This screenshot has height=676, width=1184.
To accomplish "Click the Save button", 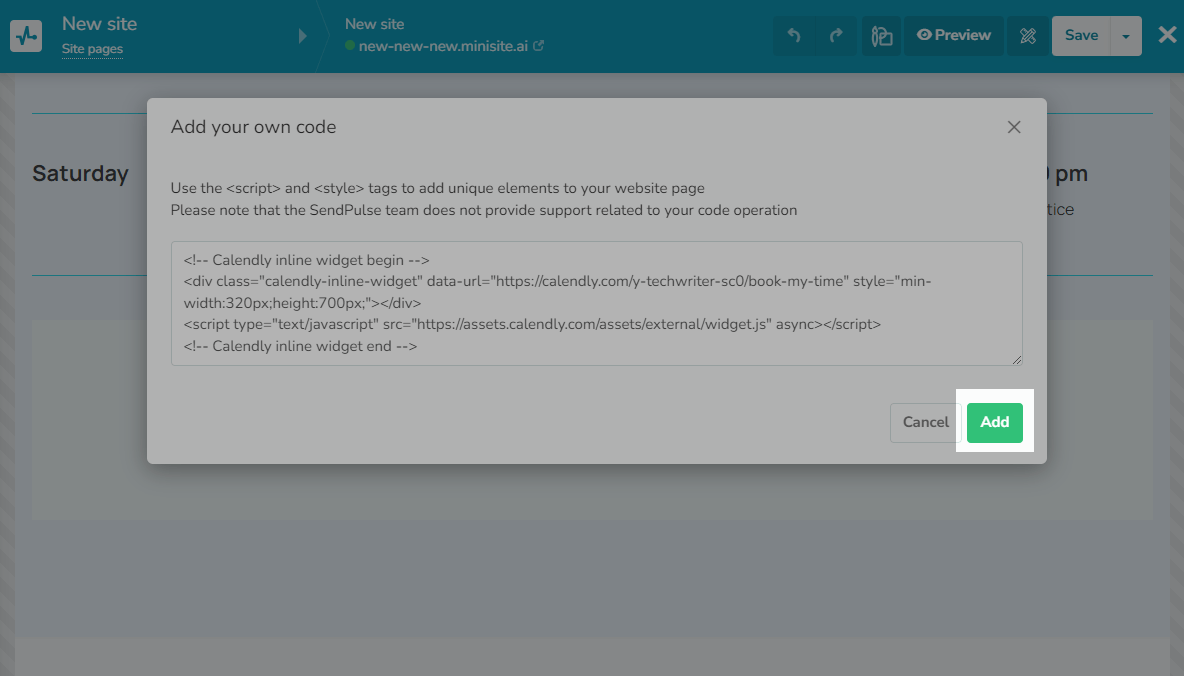I will 1081,35.
